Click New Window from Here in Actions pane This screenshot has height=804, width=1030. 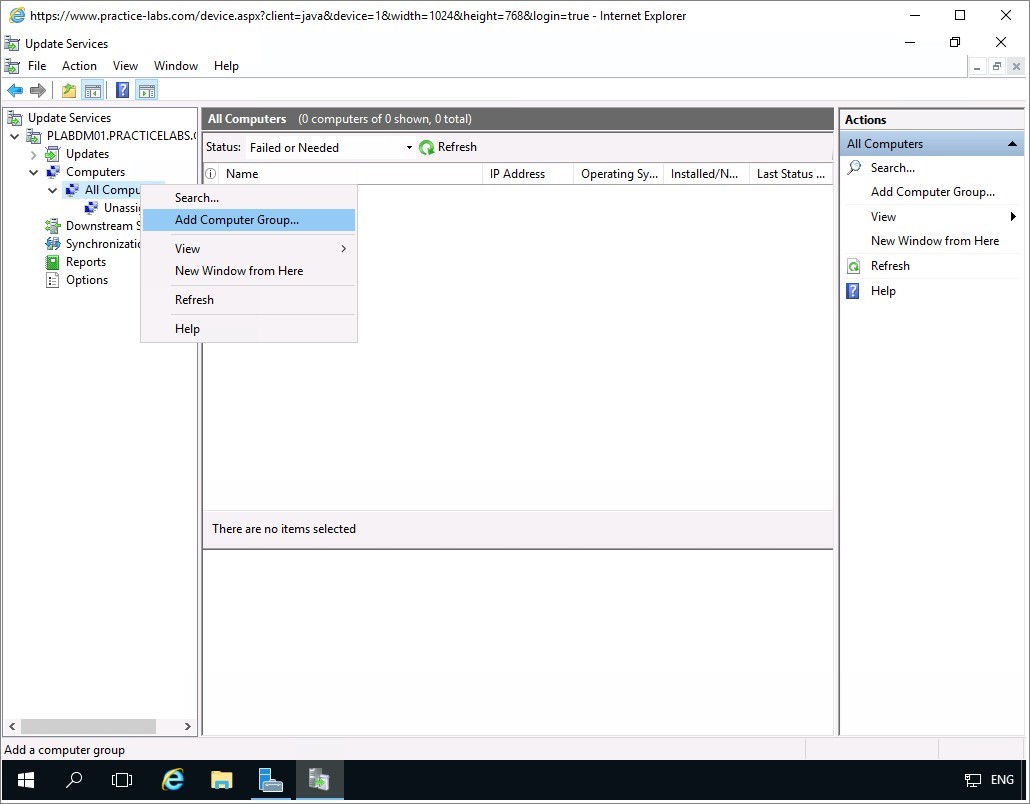(934, 241)
